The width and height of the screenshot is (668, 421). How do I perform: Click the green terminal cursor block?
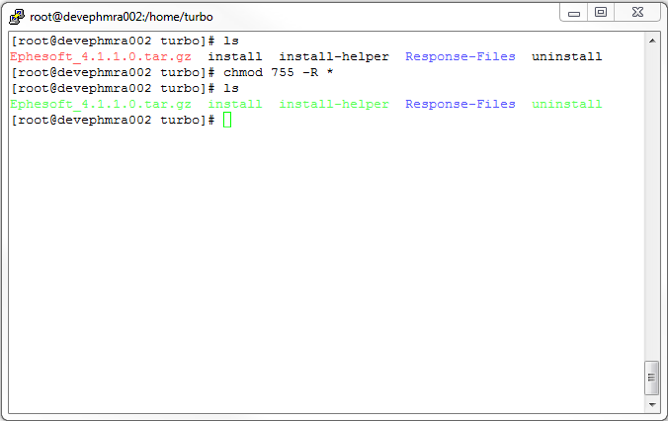227,121
